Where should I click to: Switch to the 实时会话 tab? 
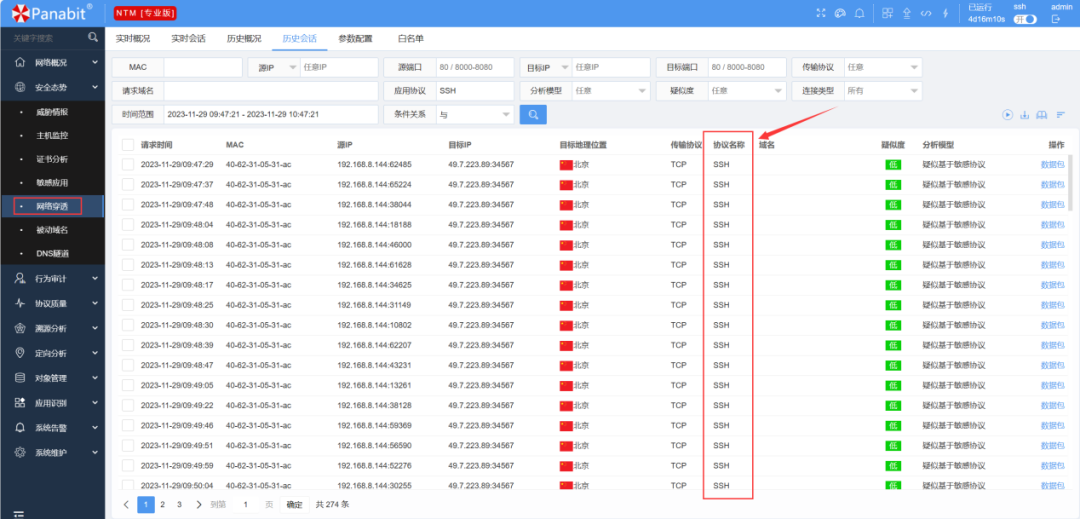pyautogui.click(x=188, y=39)
